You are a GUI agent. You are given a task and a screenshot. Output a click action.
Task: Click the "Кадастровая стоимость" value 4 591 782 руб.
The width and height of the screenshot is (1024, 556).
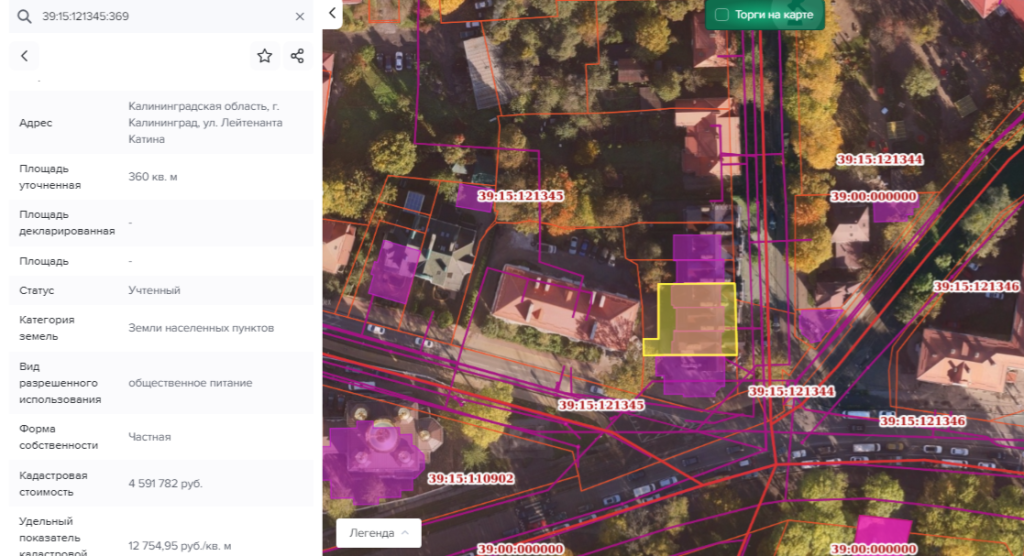[x=166, y=484]
